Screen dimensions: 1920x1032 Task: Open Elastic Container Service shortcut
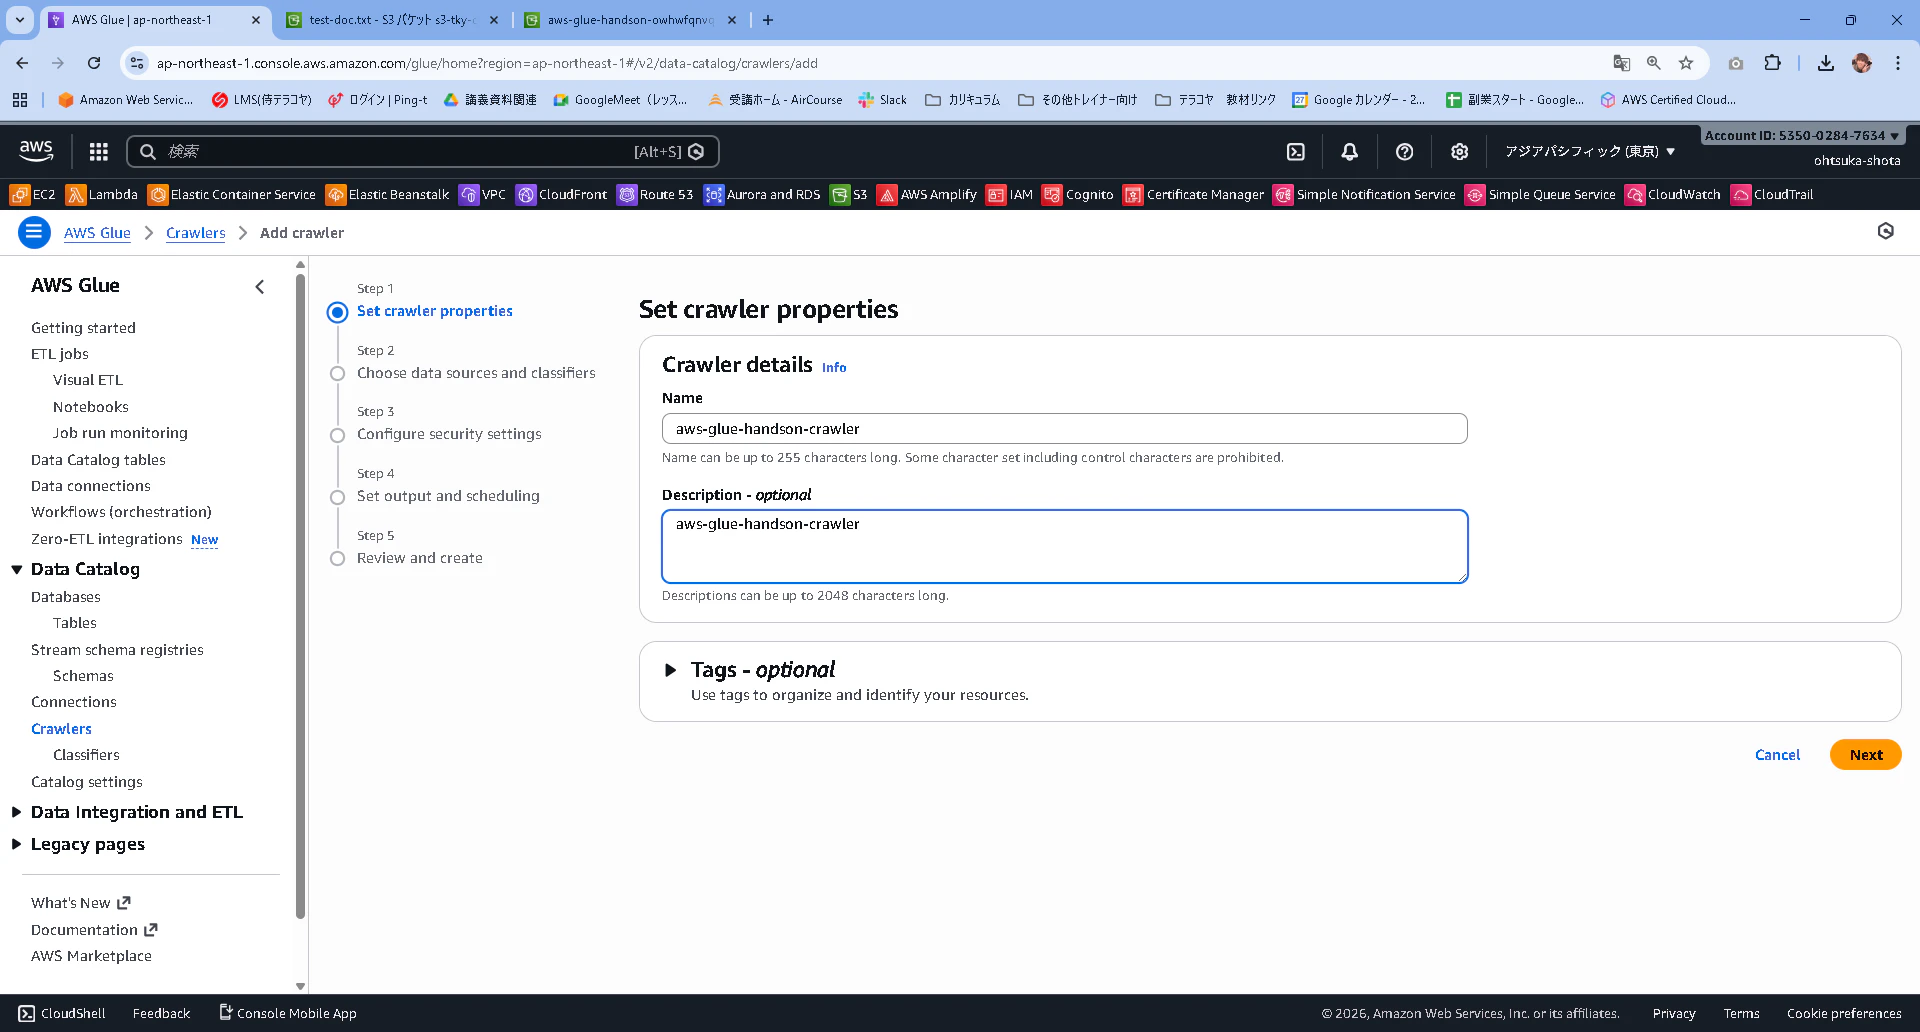pyautogui.click(x=232, y=194)
